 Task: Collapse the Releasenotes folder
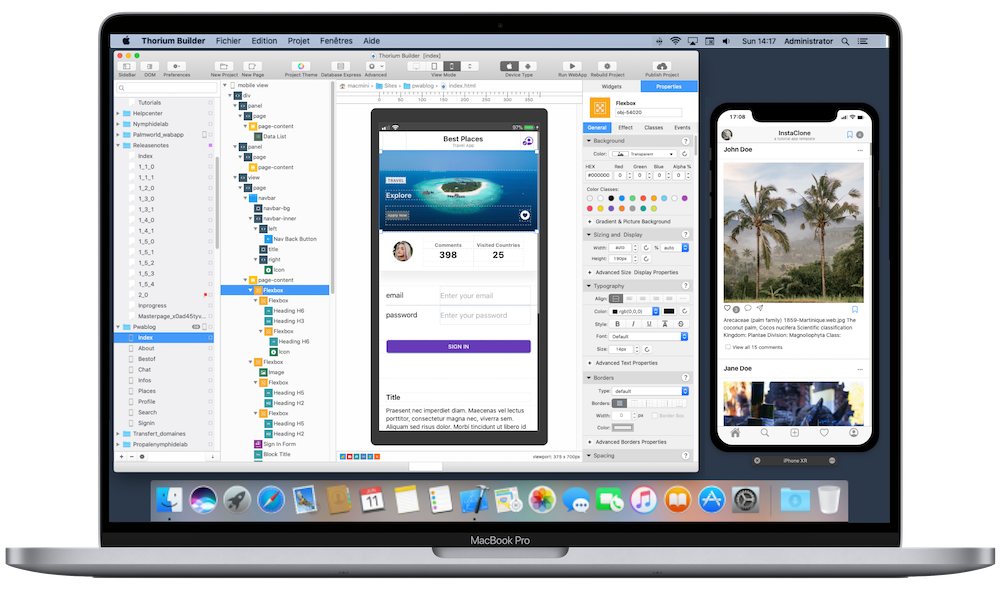[x=118, y=145]
